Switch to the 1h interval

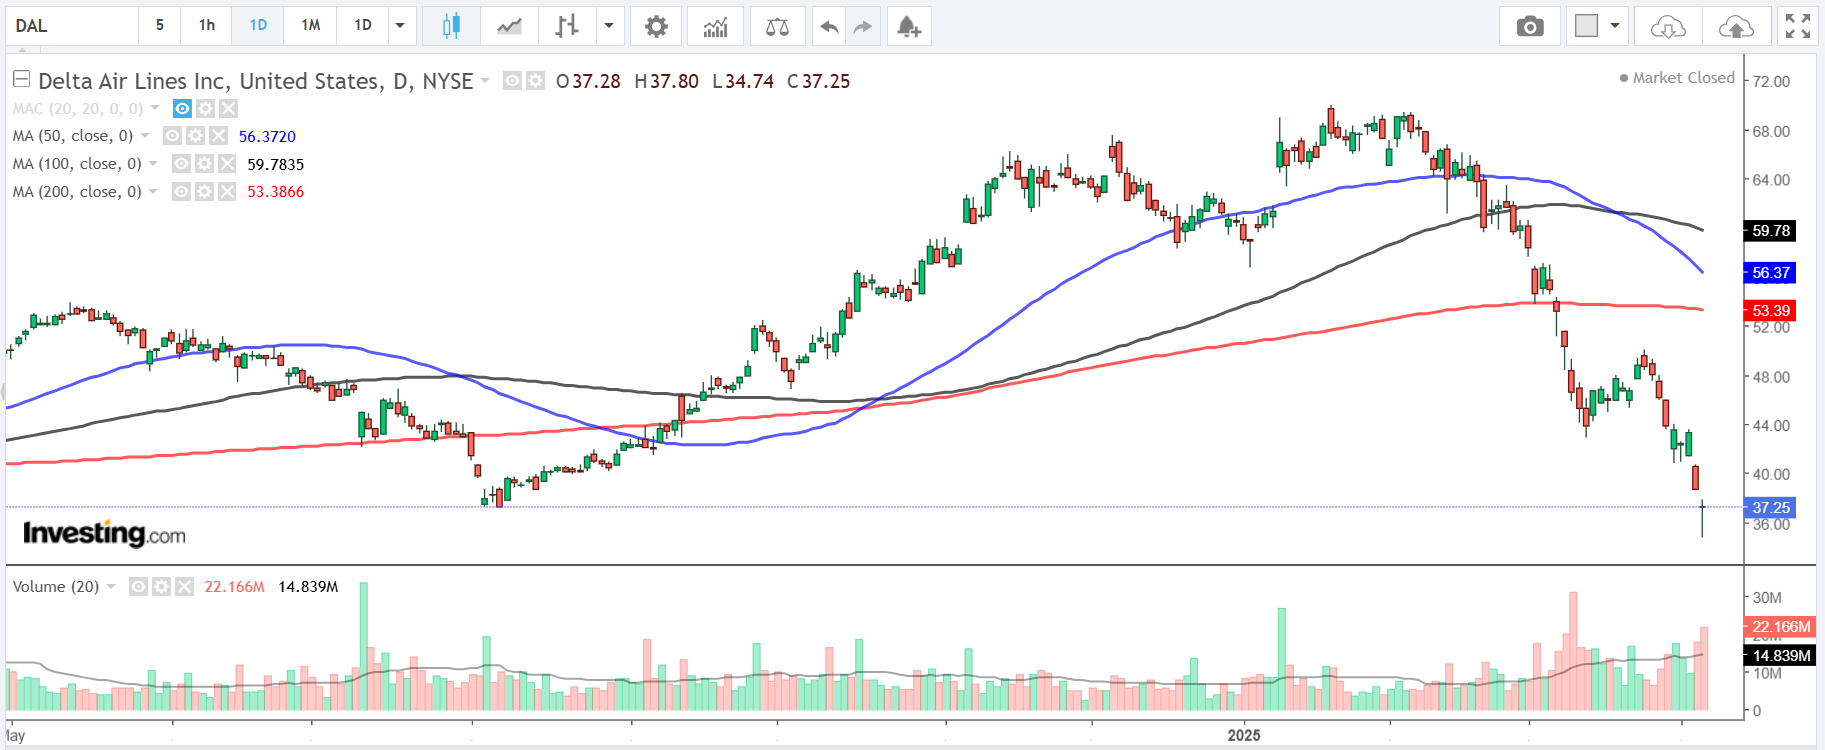point(207,26)
